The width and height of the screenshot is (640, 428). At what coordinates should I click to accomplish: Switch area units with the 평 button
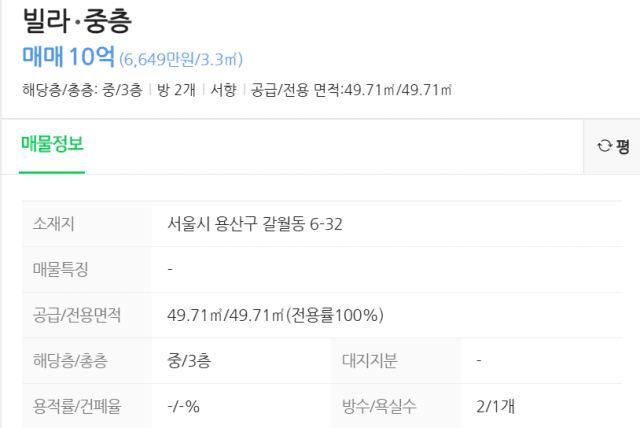[612, 147]
